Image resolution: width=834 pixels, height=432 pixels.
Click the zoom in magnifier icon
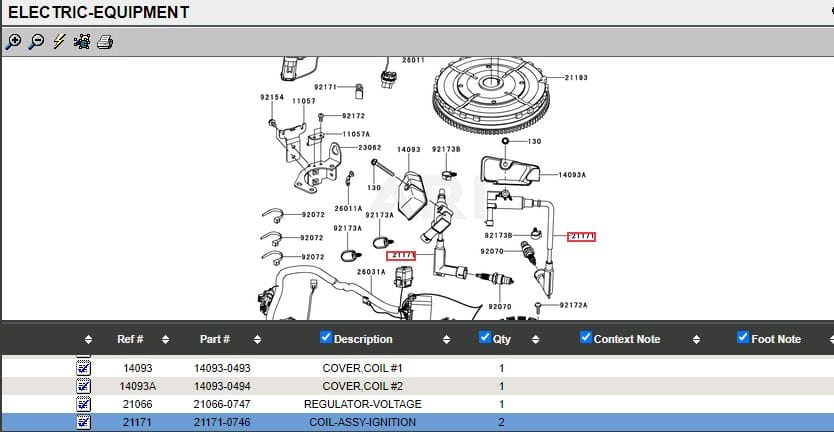pyautogui.click(x=13, y=42)
